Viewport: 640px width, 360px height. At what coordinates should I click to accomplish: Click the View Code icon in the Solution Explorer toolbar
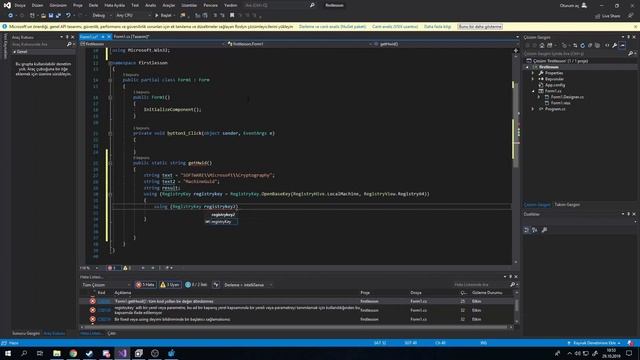coord(607,45)
